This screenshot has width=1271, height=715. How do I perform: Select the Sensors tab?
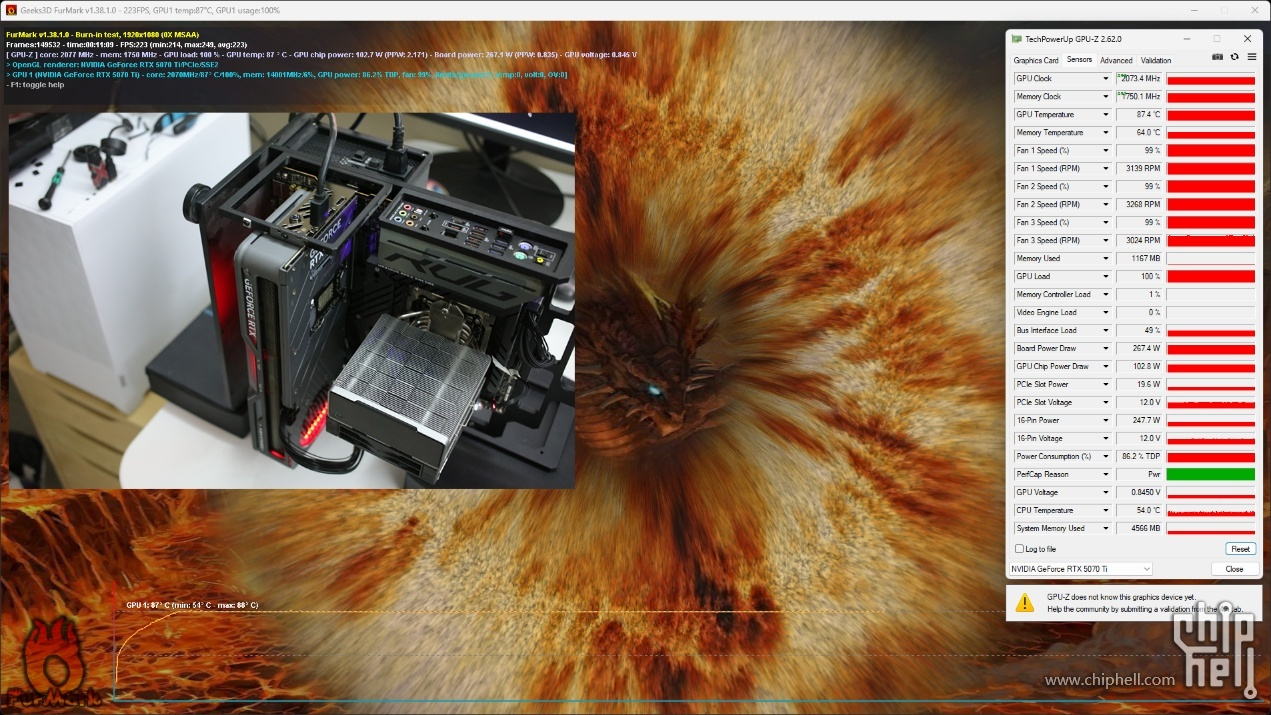(x=1079, y=60)
